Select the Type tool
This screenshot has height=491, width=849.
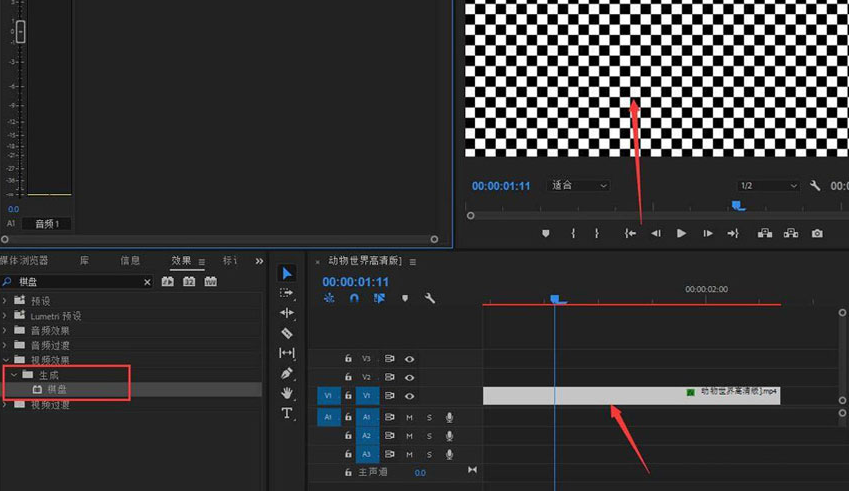(x=287, y=413)
